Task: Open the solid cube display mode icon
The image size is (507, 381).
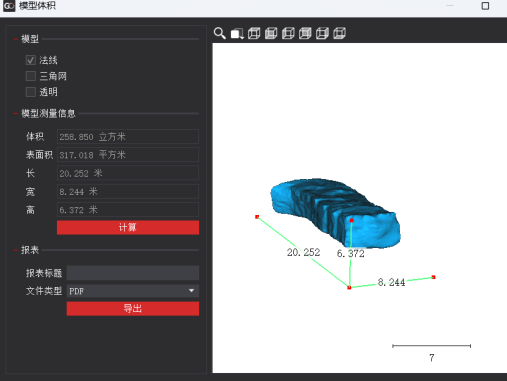Action: coord(237,33)
